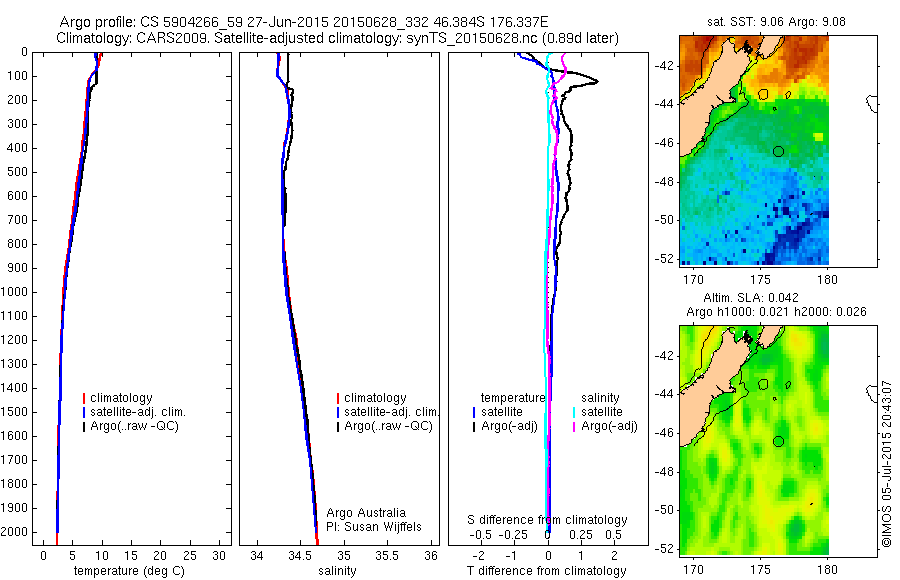Click blue temperature satellite legend marker
This screenshot has height=580, width=900.
(474, 412)
